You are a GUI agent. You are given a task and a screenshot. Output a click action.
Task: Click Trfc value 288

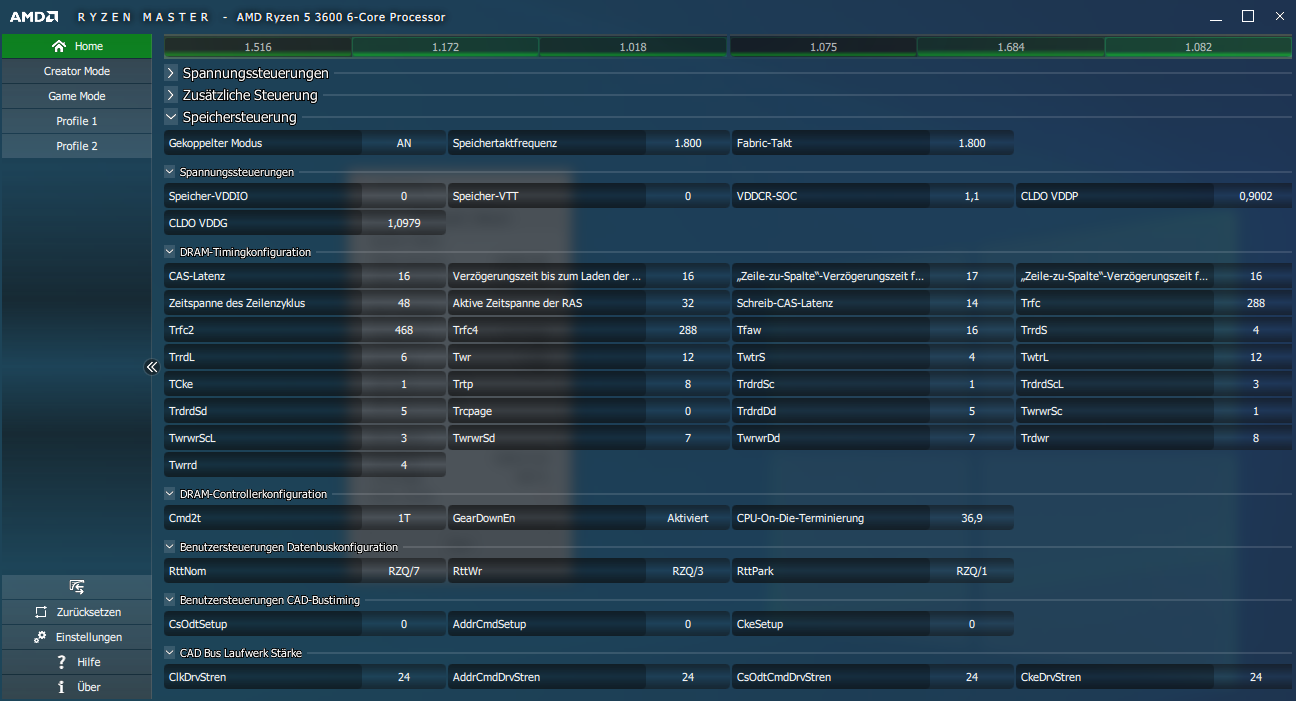coord(1256,303)
